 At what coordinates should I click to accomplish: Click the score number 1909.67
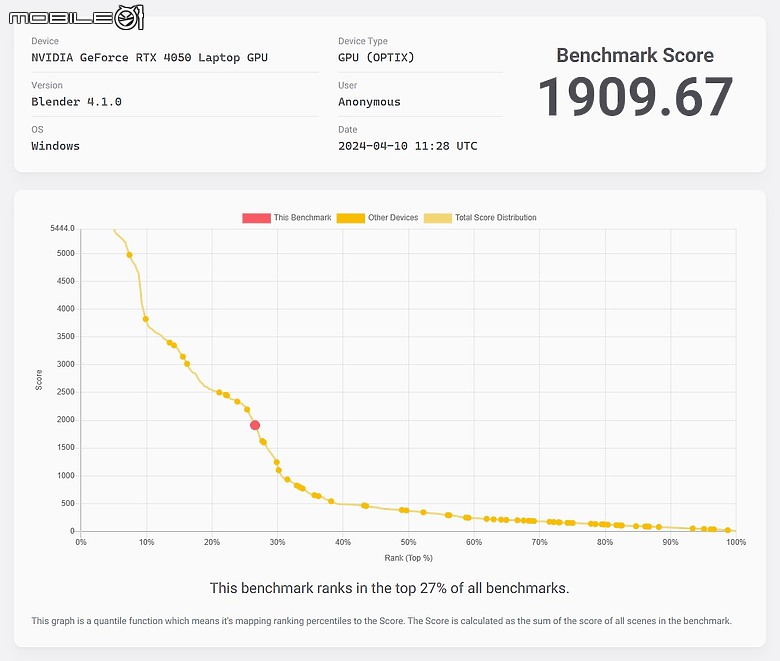pos(635,97)
